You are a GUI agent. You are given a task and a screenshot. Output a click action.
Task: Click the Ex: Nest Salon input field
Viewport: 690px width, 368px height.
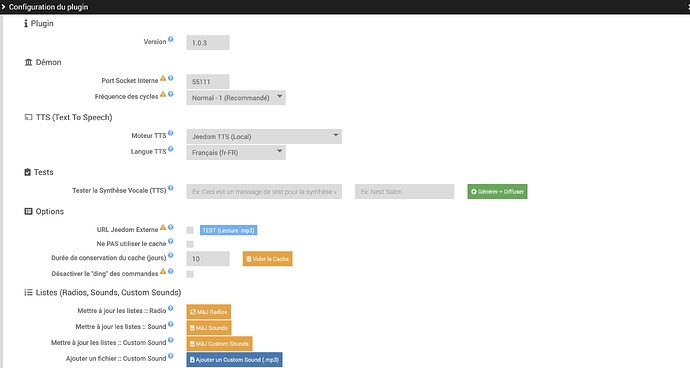tap(404, 191)
